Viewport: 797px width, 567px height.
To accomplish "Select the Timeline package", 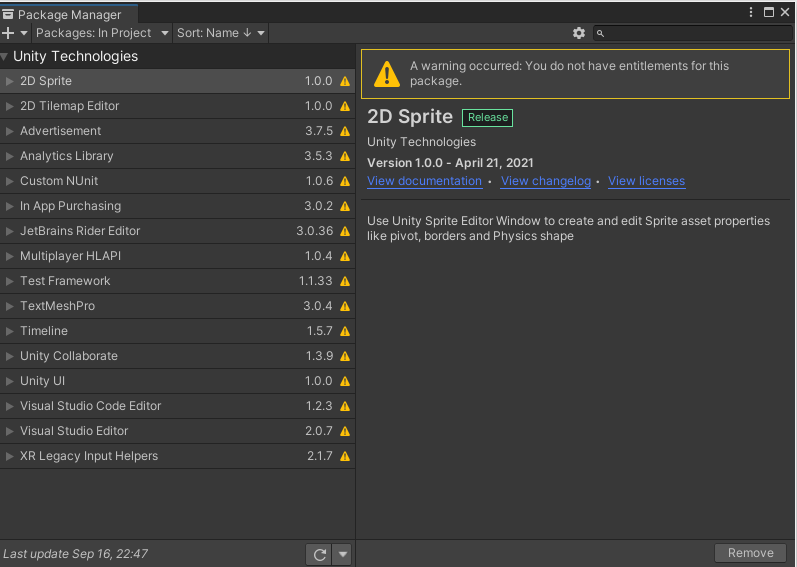I will click(177, 331).
